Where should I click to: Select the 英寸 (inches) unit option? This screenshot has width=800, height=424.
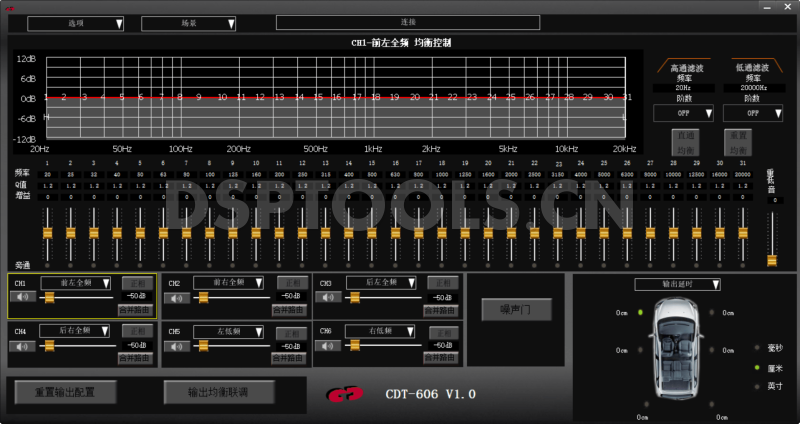[x=775, y=385]
